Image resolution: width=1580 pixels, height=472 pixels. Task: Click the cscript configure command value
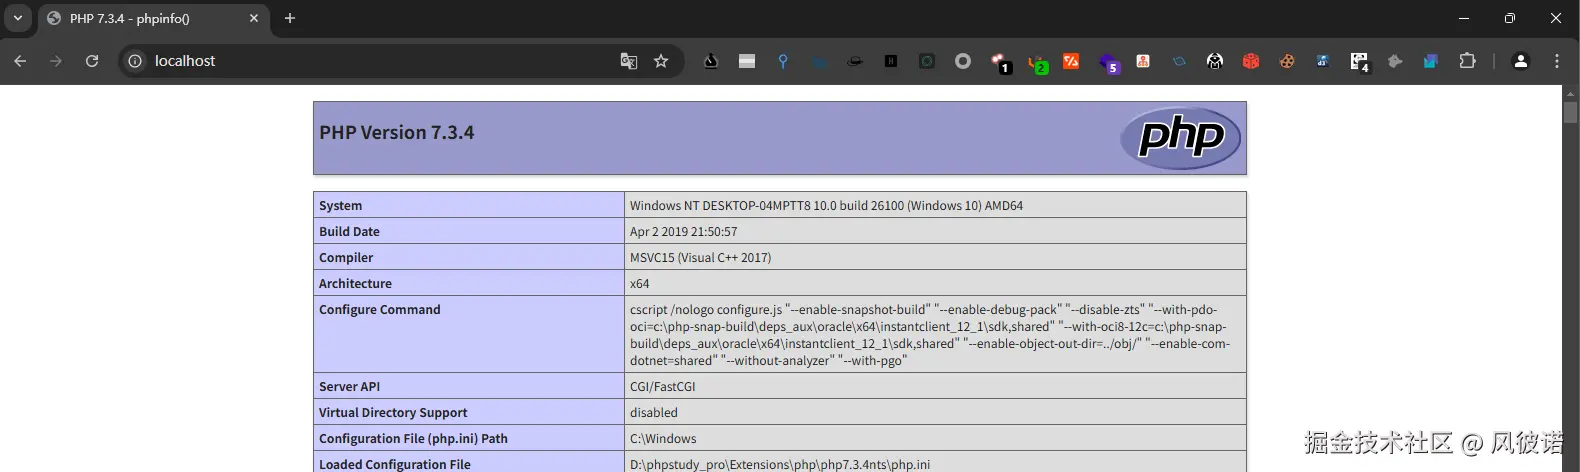point(930,334)
